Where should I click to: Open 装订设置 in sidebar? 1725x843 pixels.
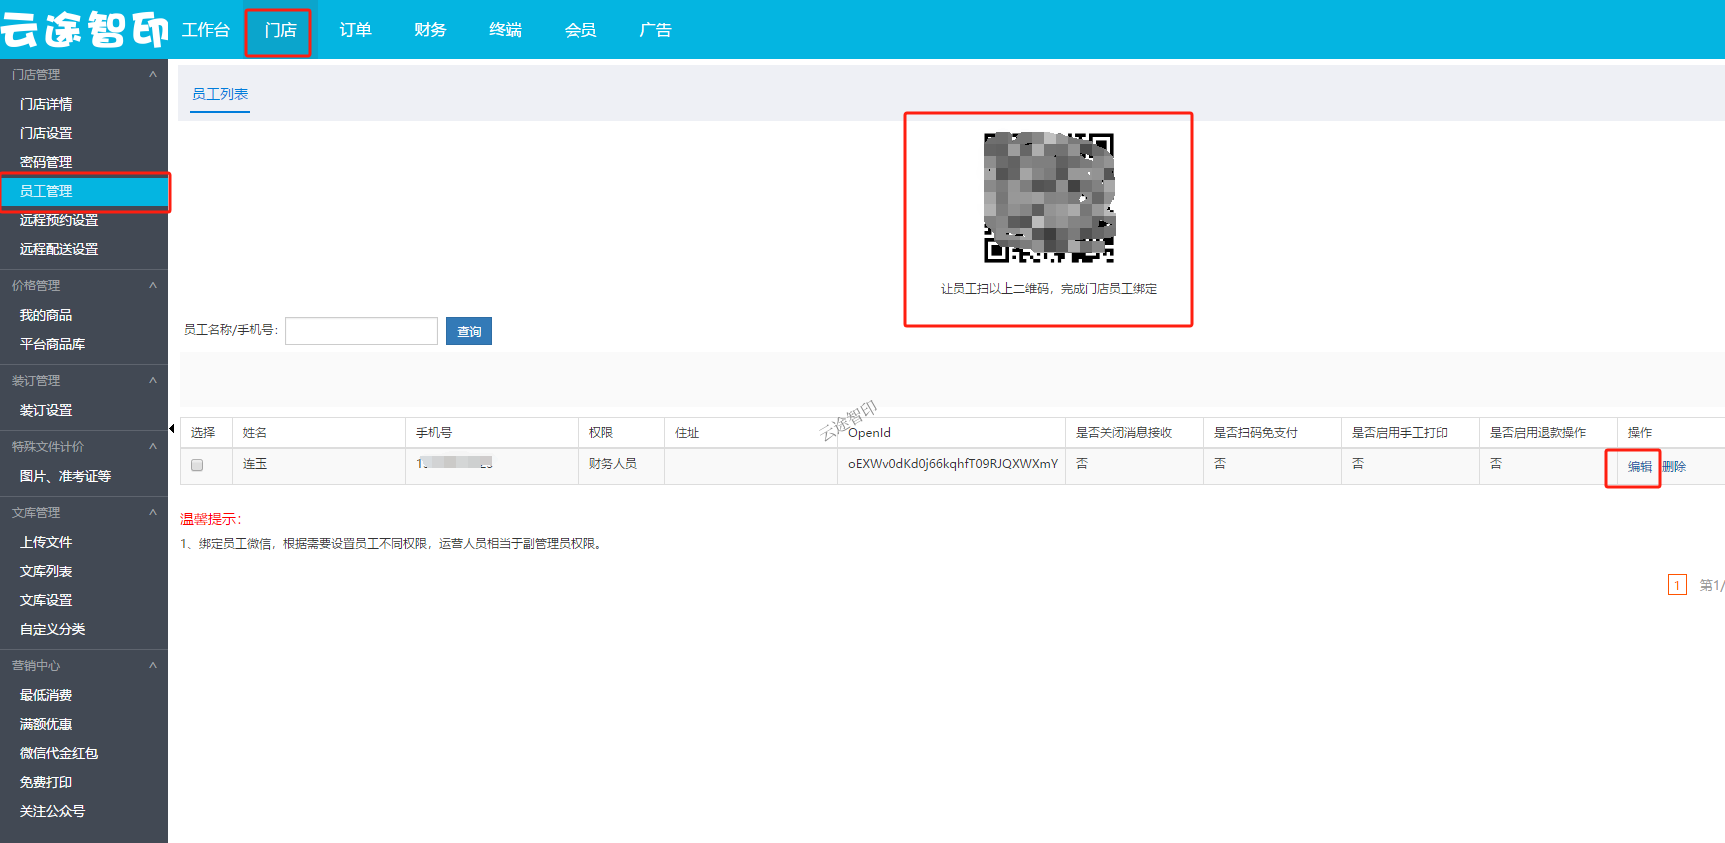pyautogui.click(x=46, y=410)
